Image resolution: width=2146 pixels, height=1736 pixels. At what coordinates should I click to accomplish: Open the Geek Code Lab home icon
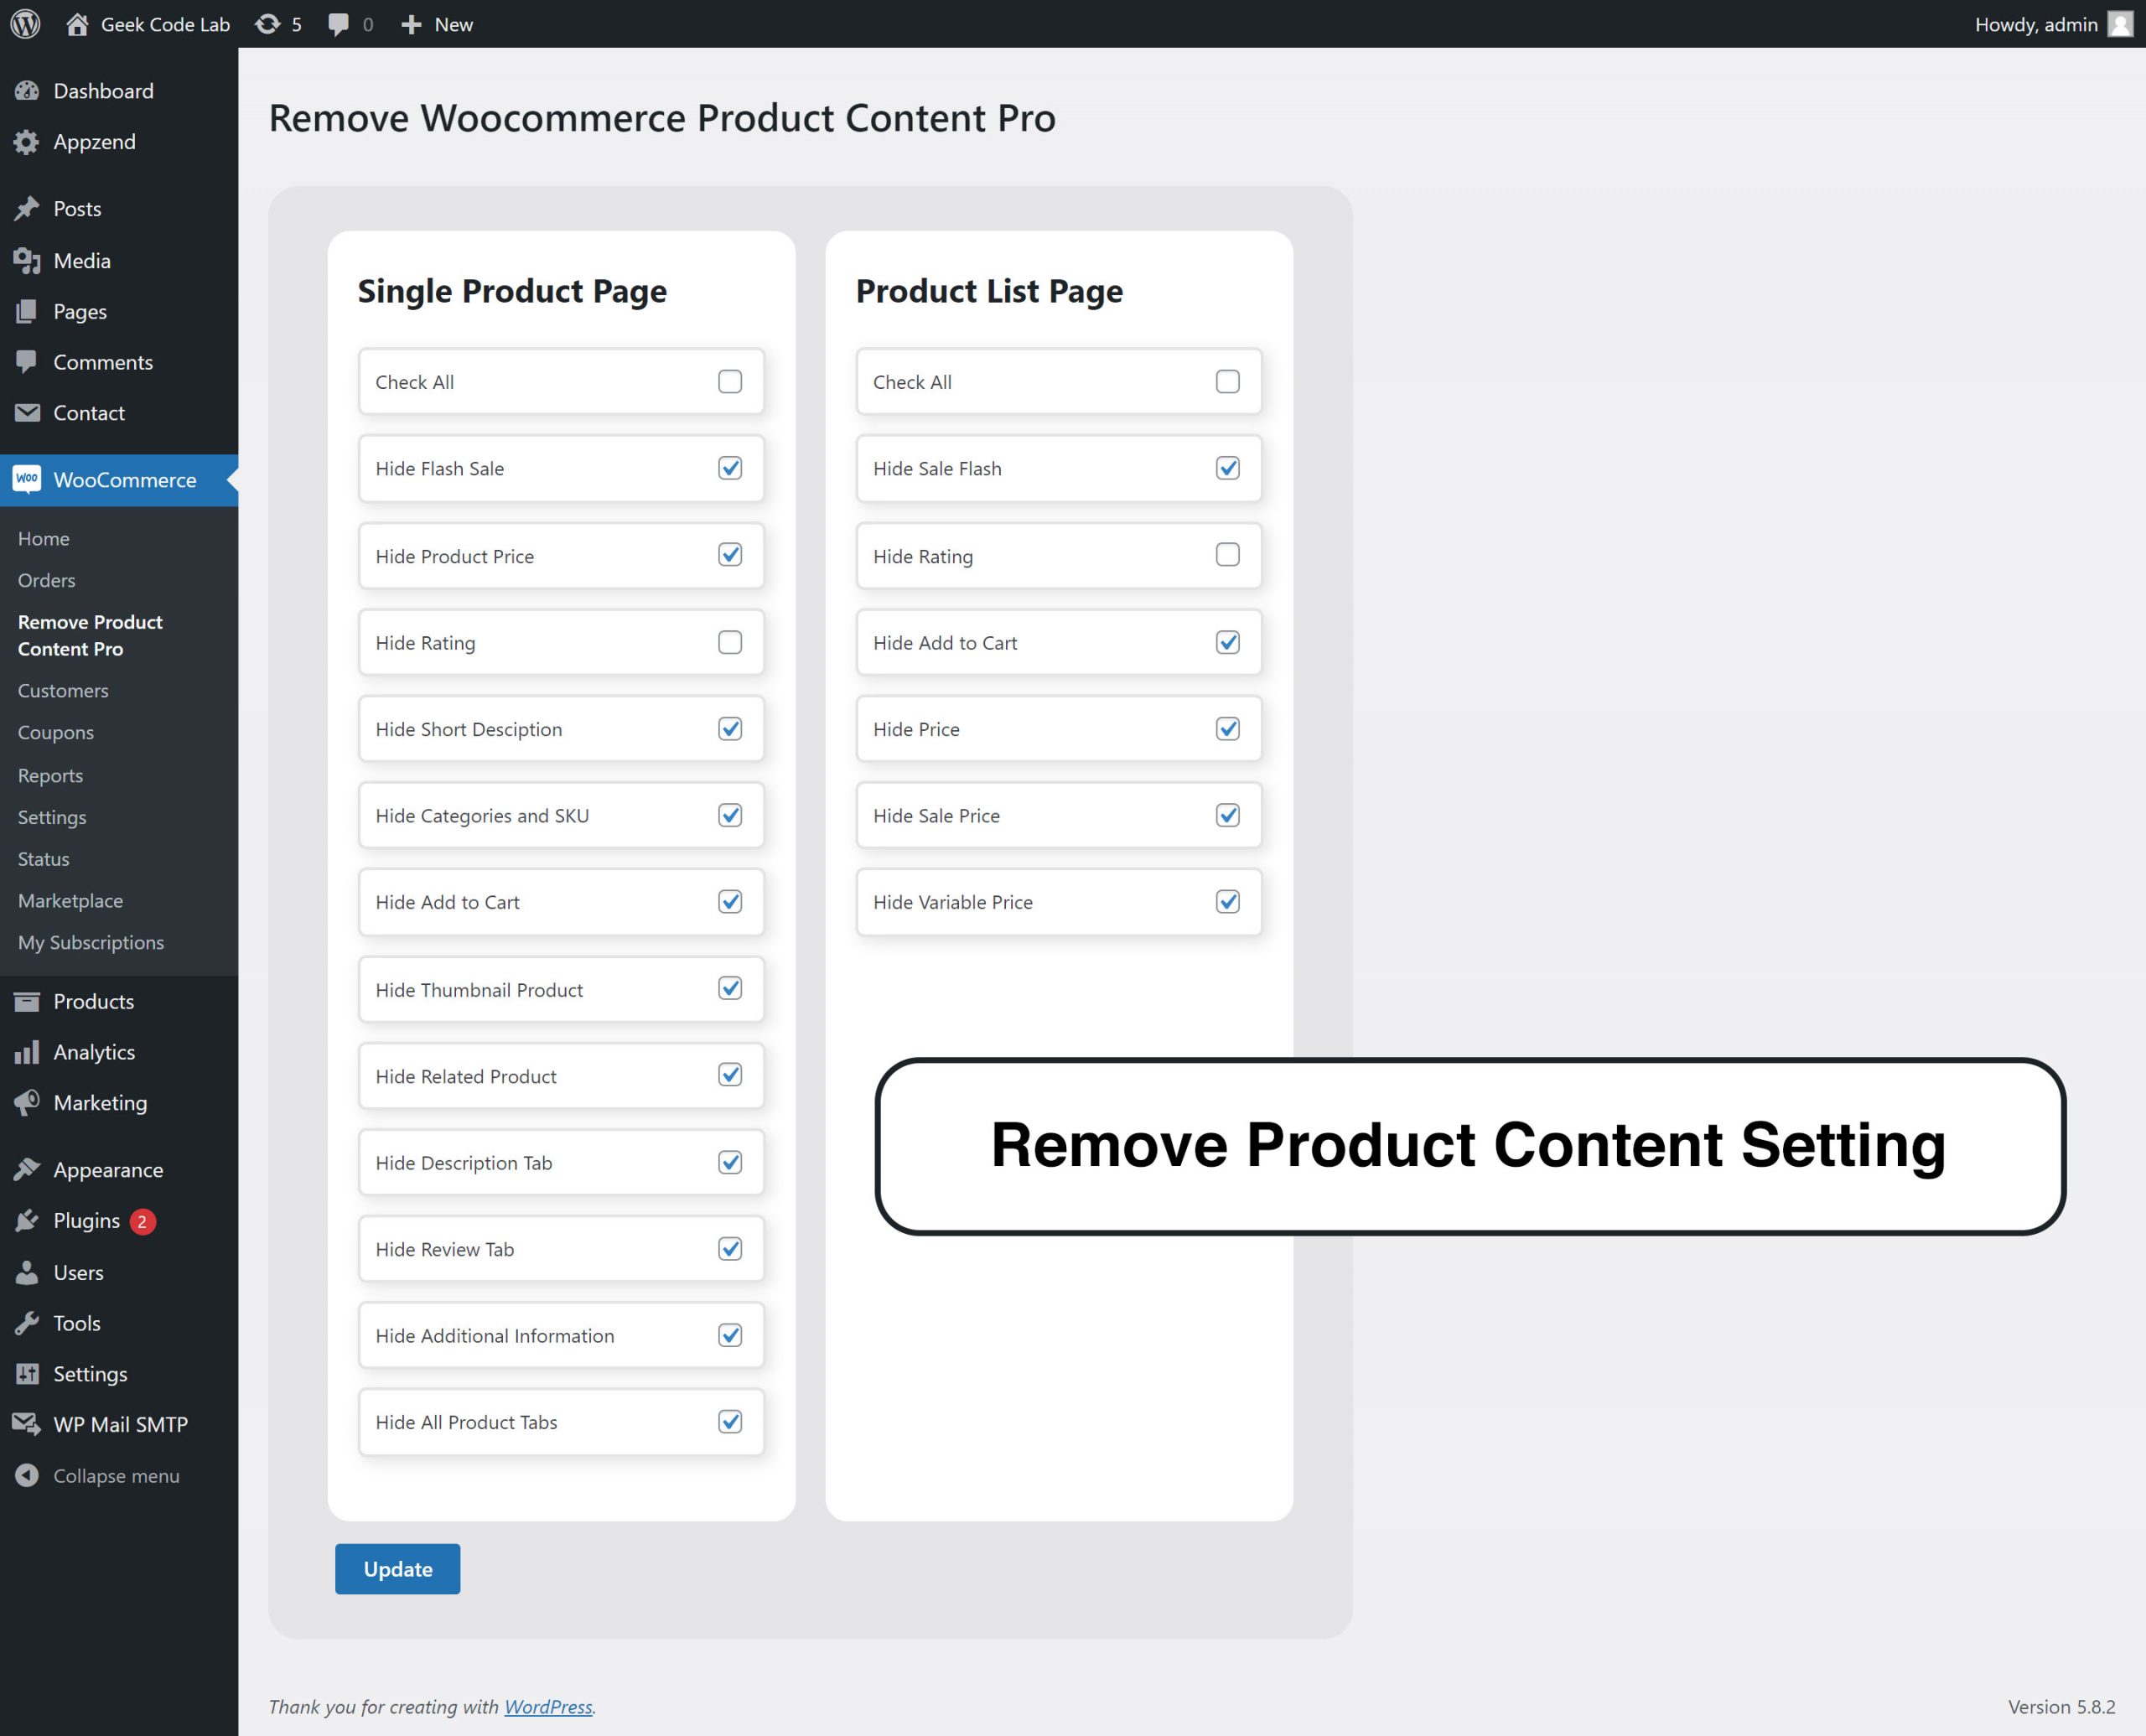coord(77,24)
